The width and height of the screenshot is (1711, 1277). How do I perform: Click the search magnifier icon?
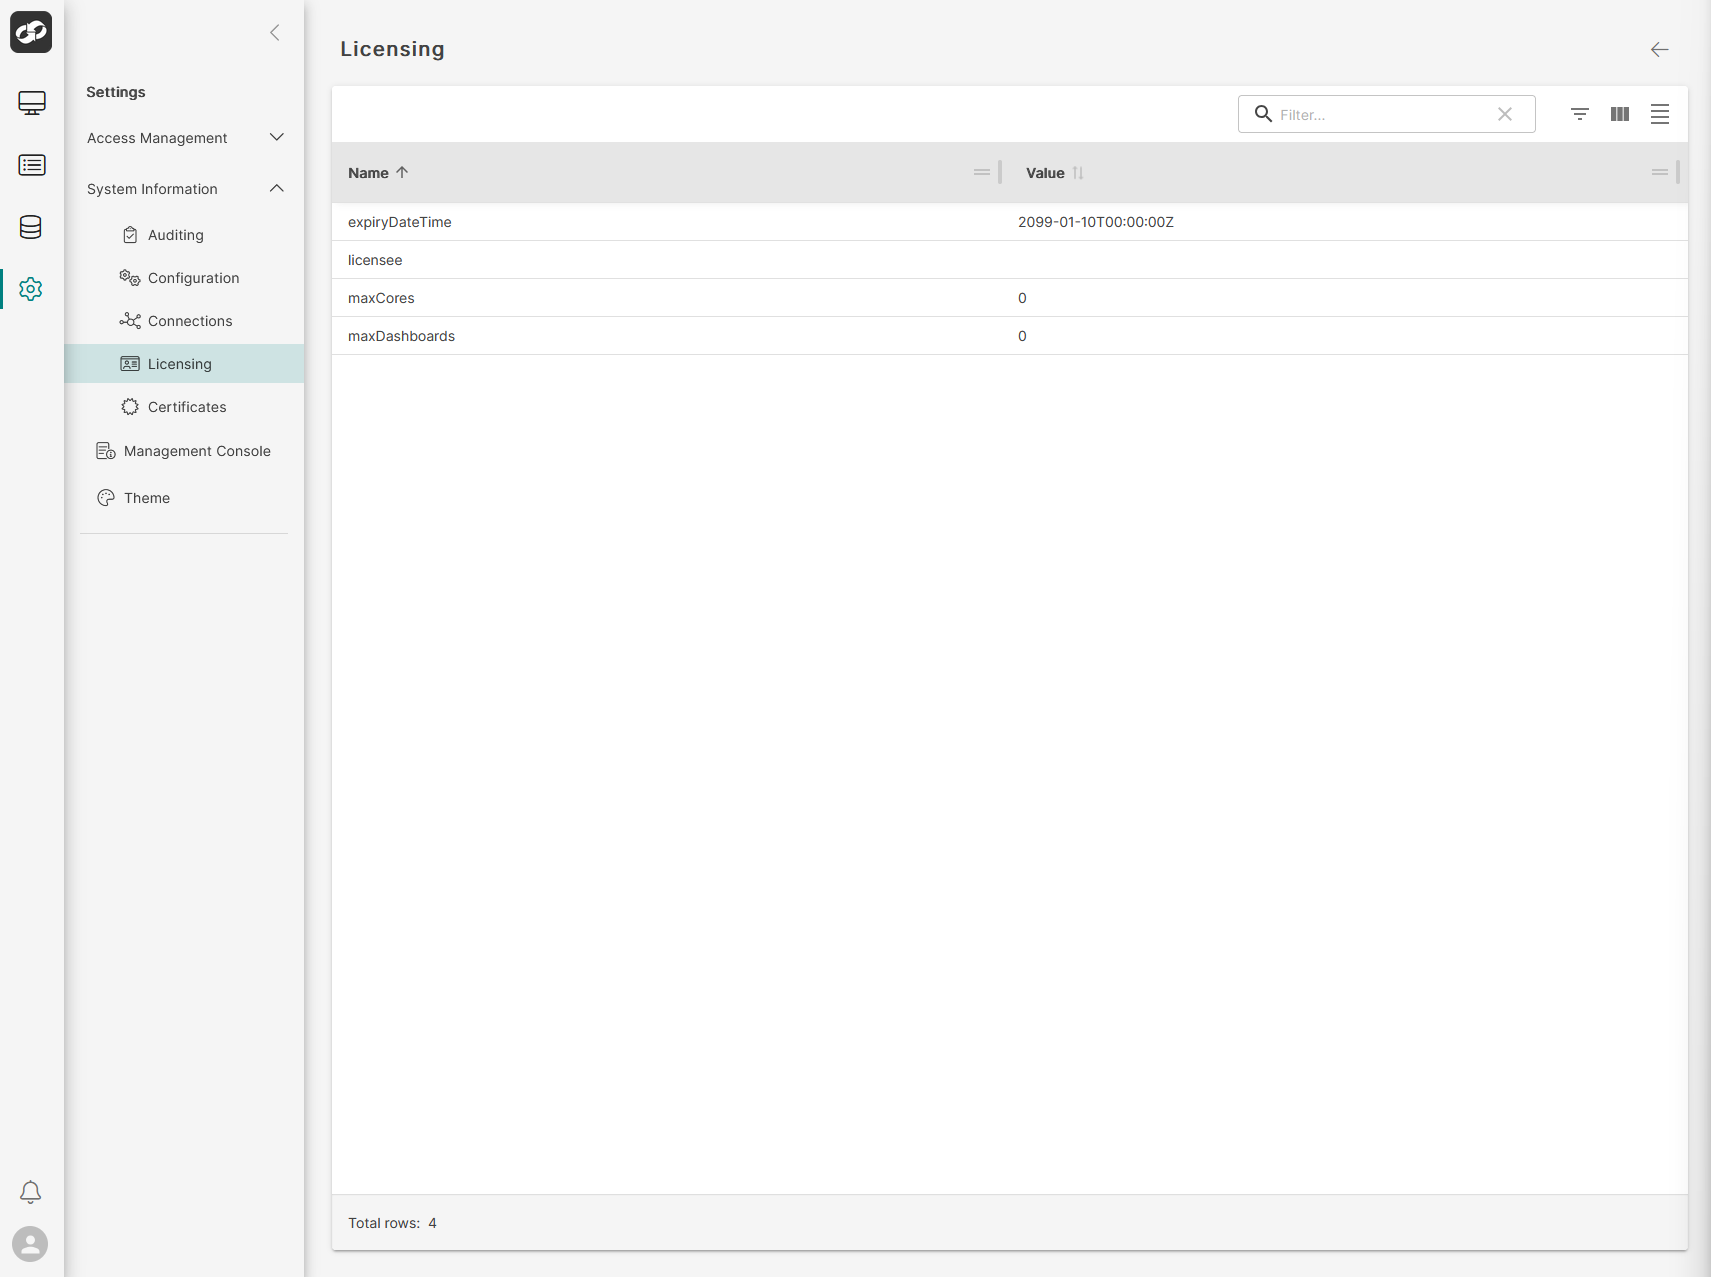1263,114
